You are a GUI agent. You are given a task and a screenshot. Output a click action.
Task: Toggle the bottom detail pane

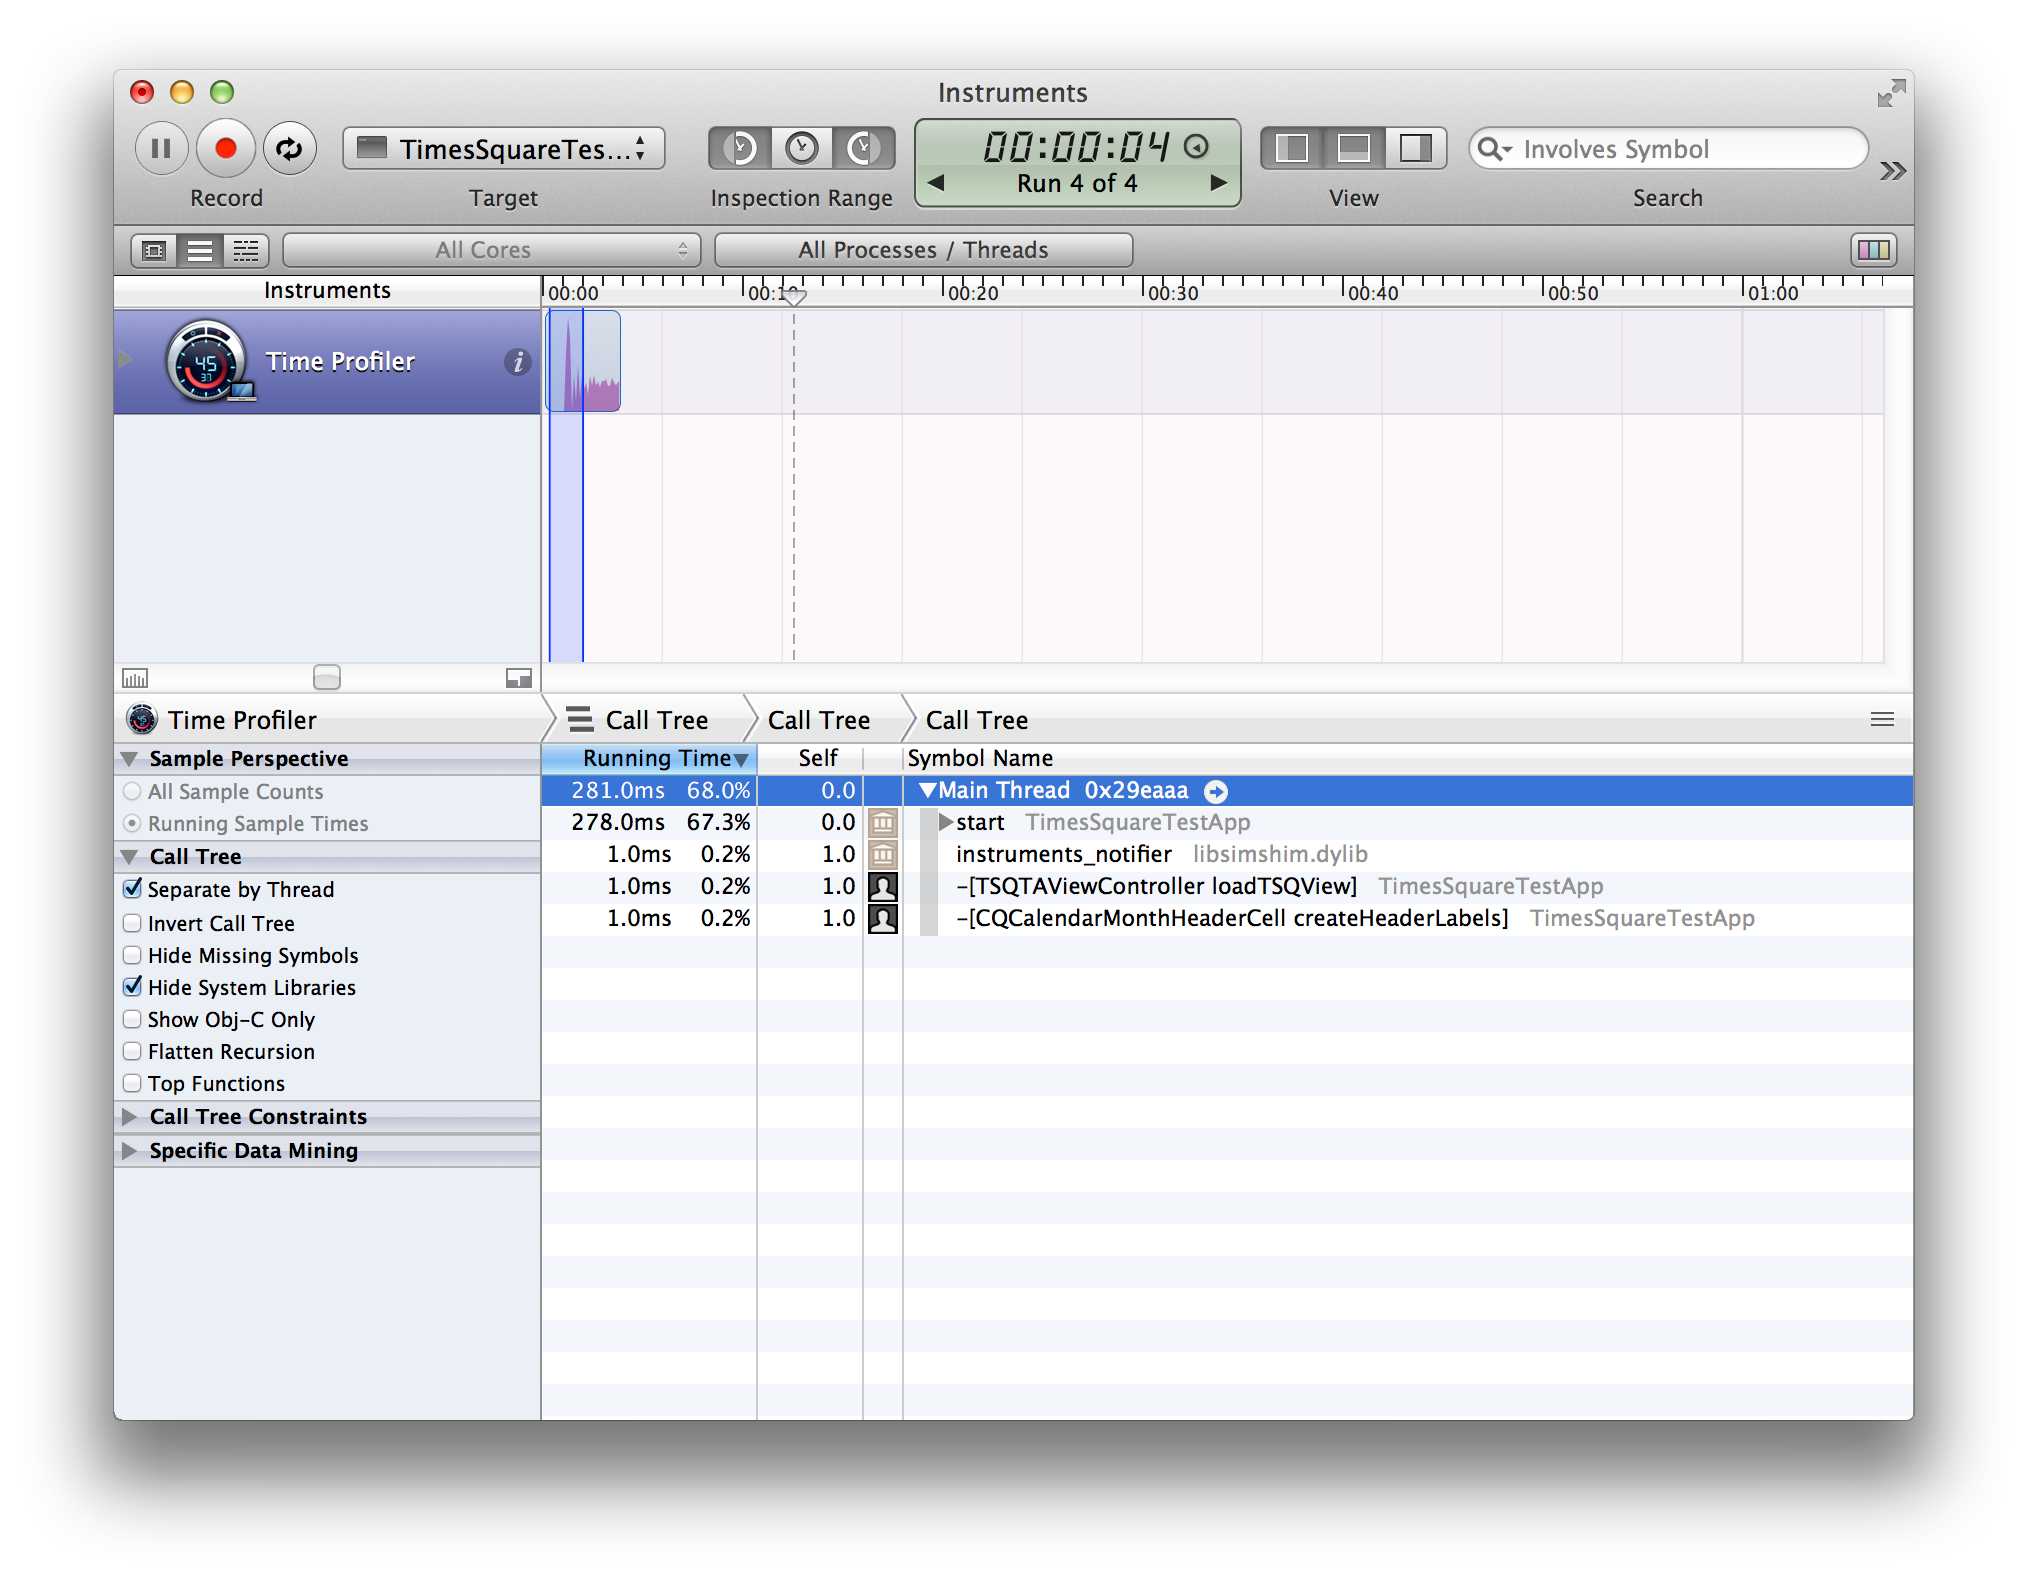[1353, 149]
